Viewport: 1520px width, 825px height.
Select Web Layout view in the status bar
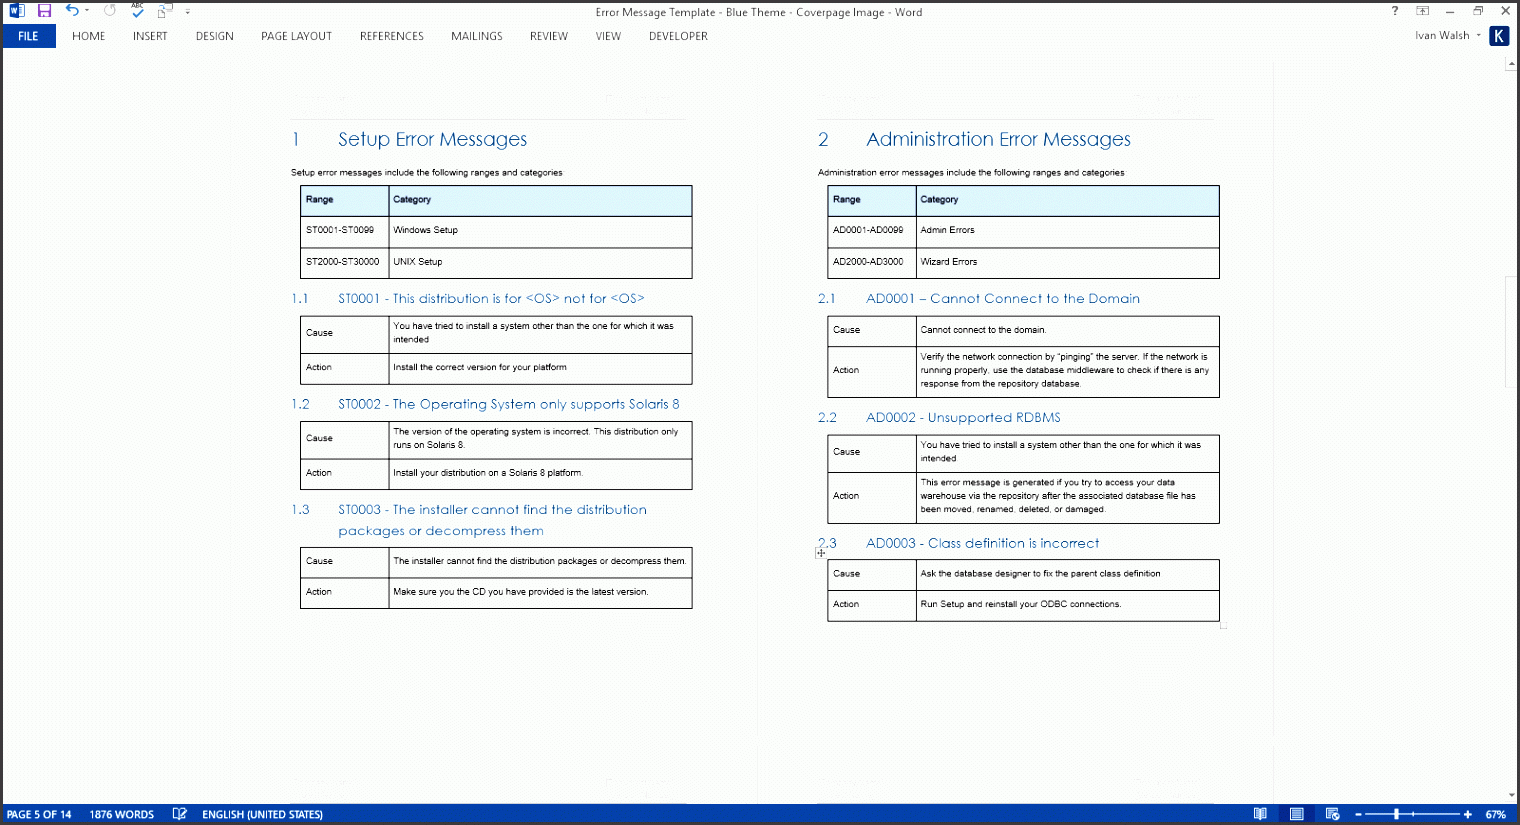point(1332,814)
